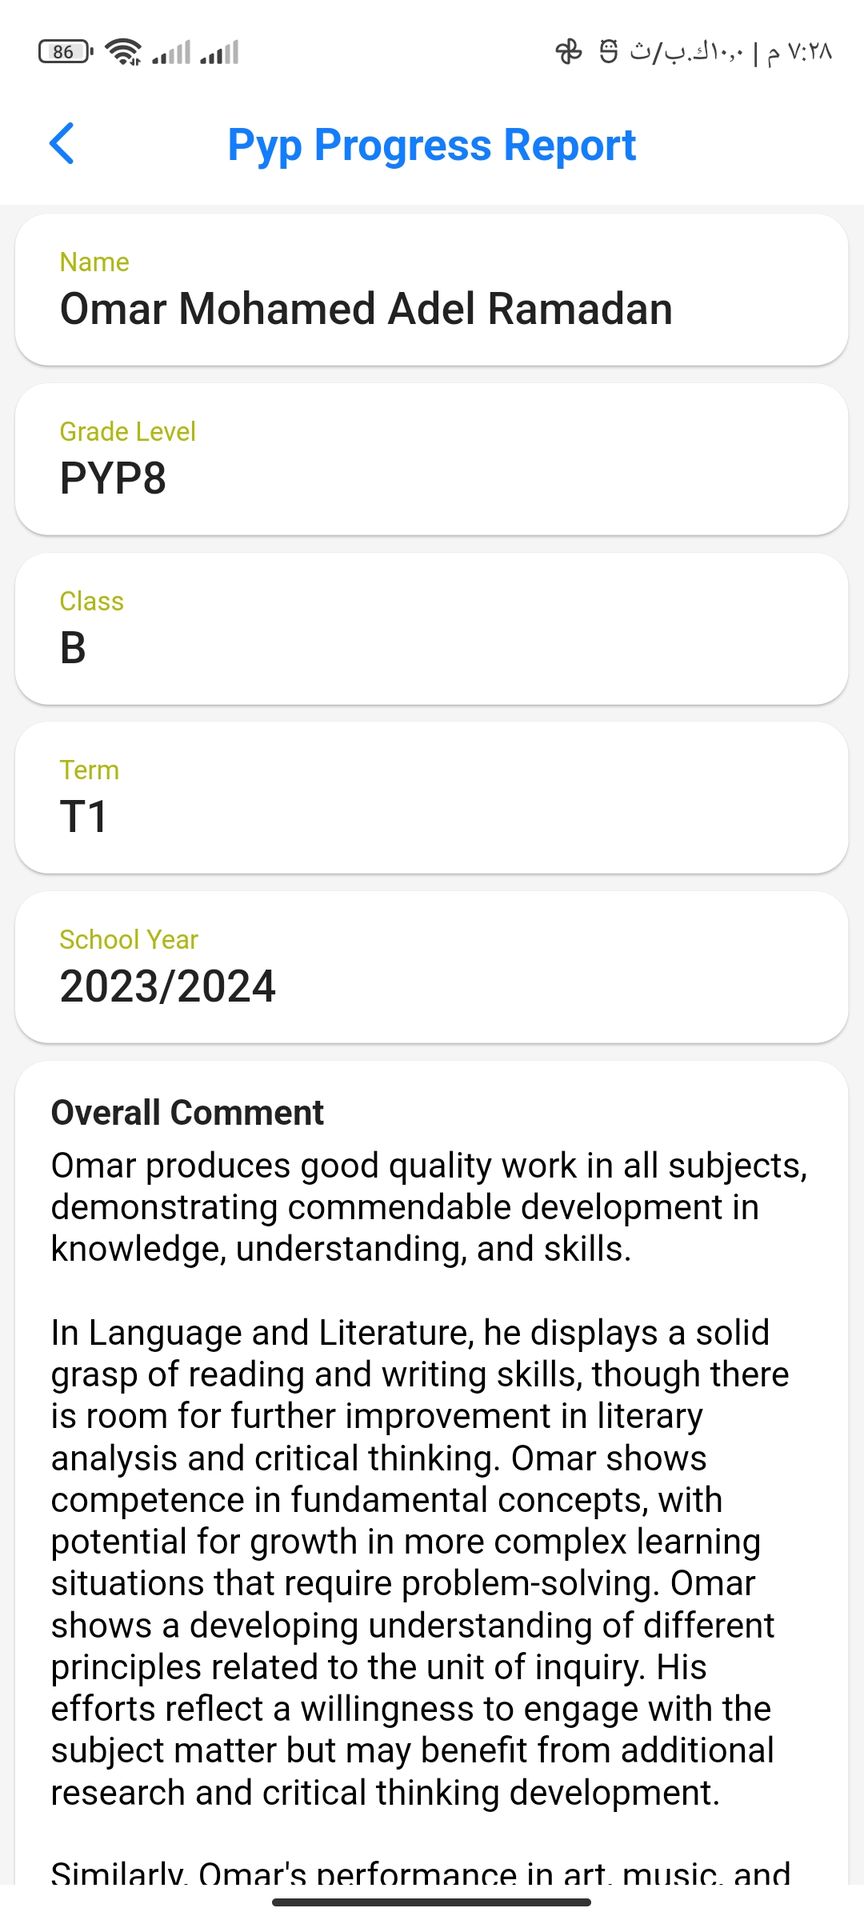Tap the Term T1 card
864x1920 pixels.
pyautogui.click(x=431, y=798)
